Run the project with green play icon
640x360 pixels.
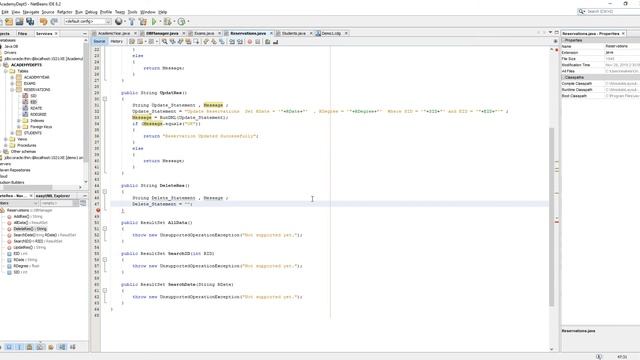click(154, 21)
